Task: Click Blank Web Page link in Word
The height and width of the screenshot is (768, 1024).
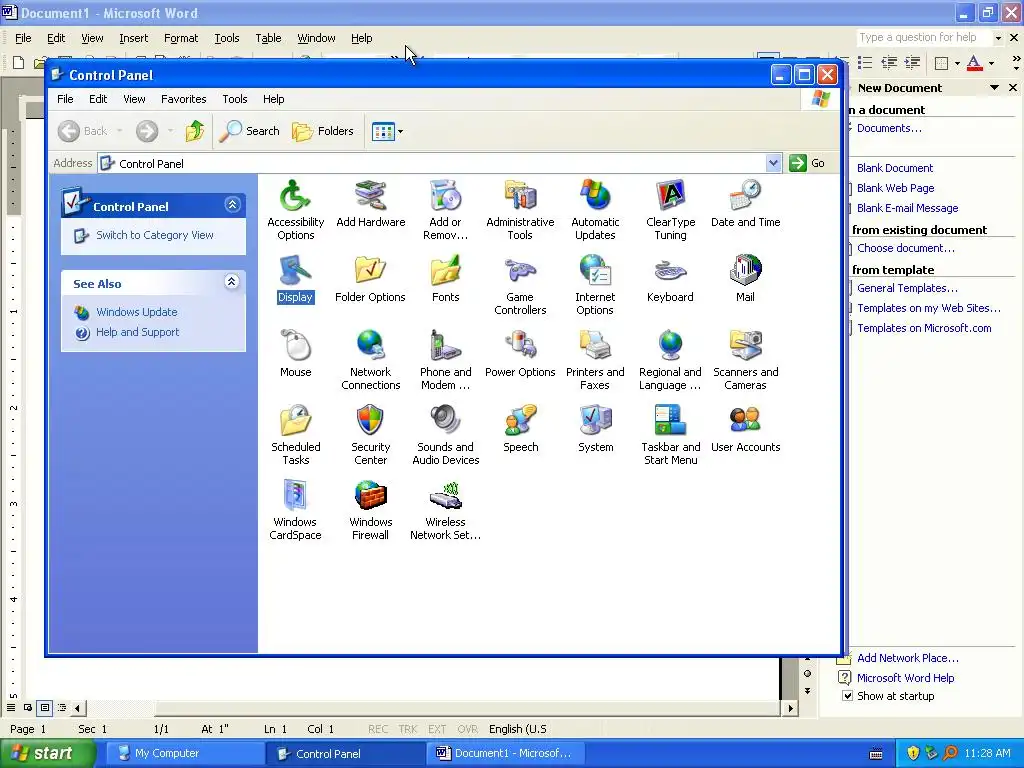Action: tap(895, 188)
